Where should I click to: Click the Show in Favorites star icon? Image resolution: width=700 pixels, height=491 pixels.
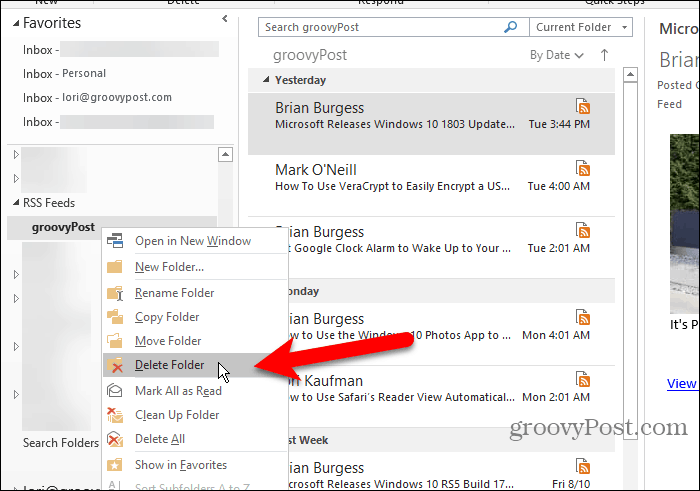pyautogui.click(x=115, y=465)
